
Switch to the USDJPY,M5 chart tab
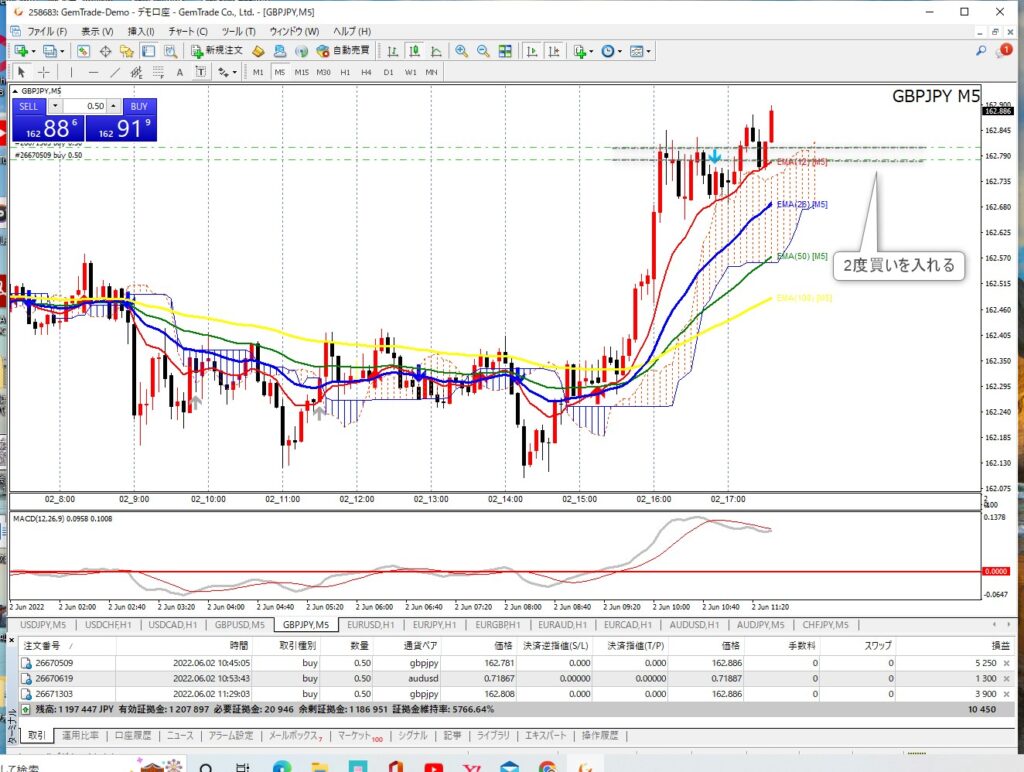[x=43, y=625]
